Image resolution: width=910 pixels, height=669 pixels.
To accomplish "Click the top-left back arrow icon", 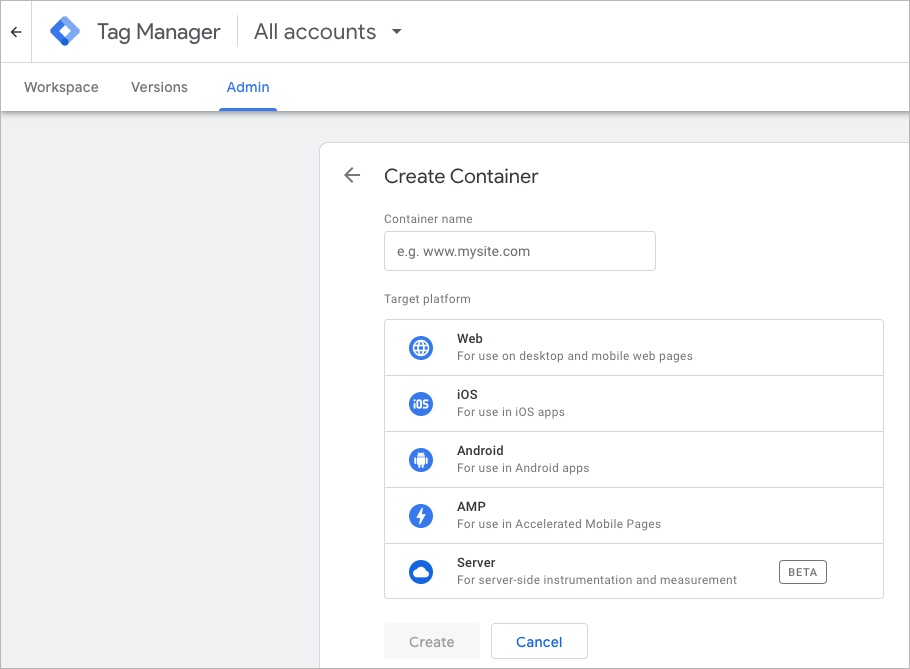I will 16,32.
